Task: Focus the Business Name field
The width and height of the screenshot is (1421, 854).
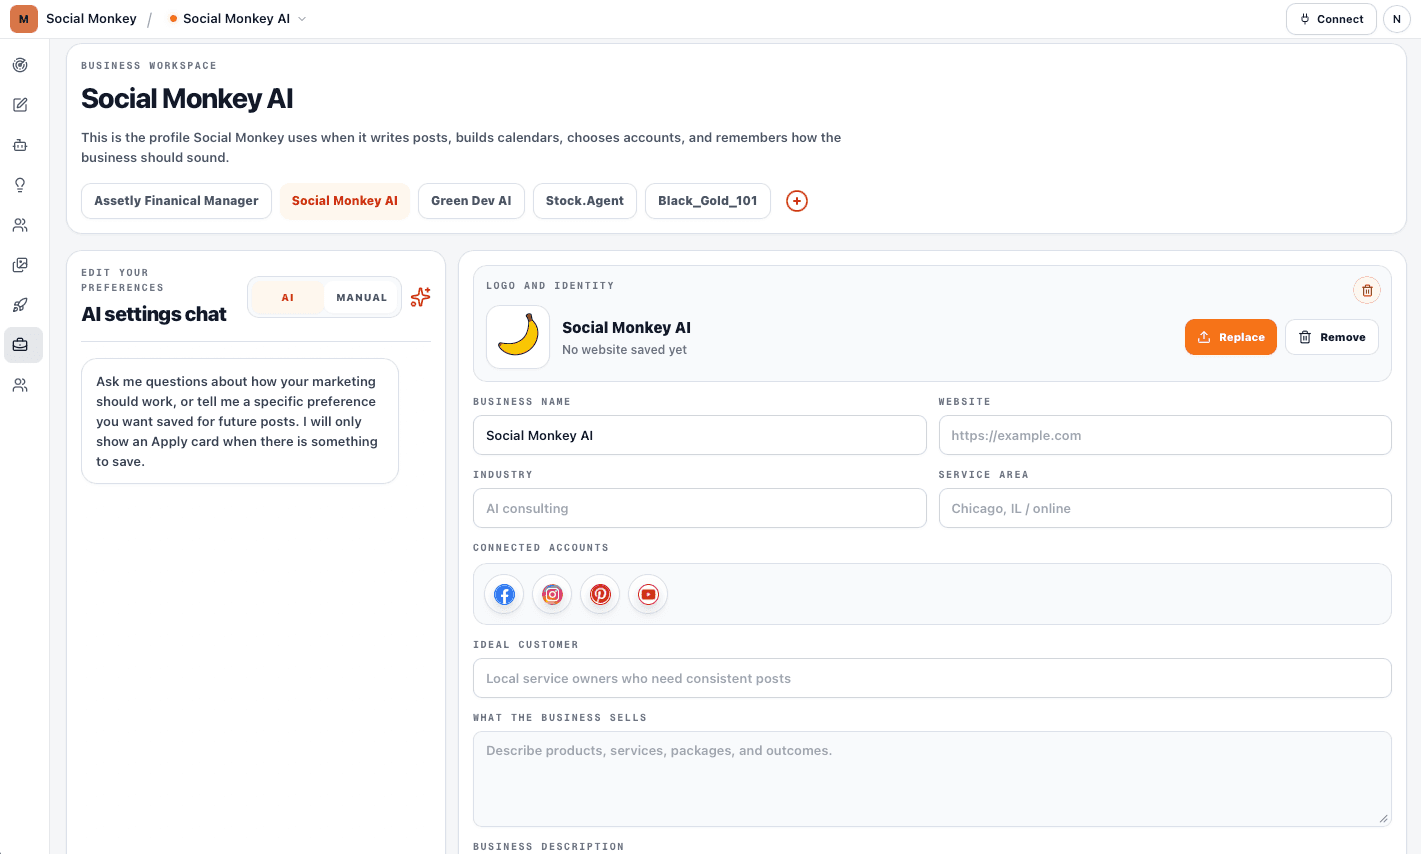Action: coord(699,435)
